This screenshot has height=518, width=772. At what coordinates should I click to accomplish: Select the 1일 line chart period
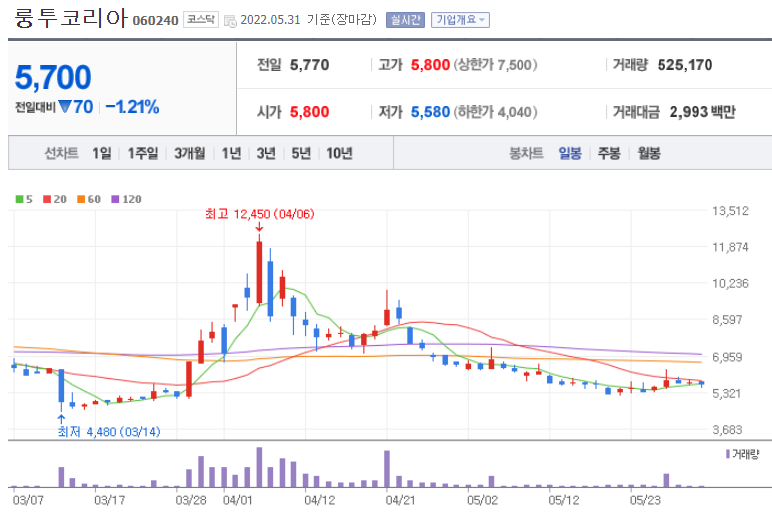(x=102, y=153)
